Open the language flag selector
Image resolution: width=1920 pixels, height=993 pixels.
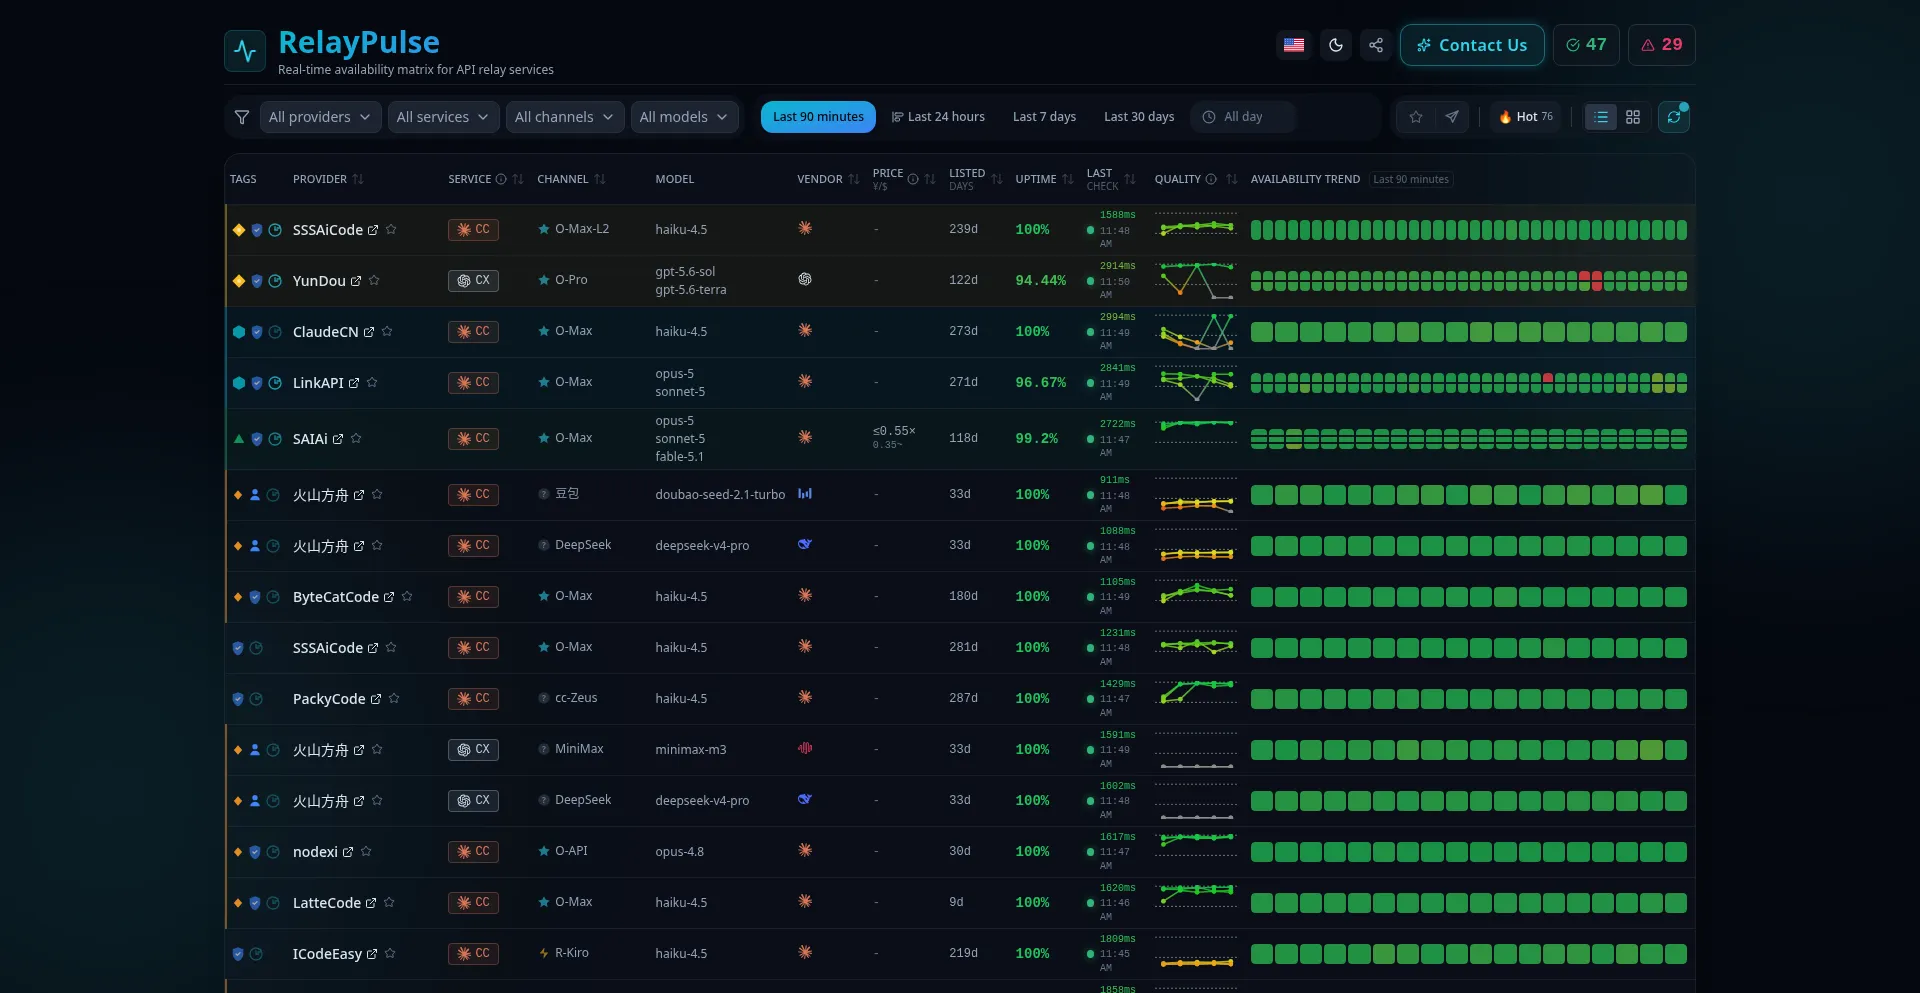[1294, 45]
